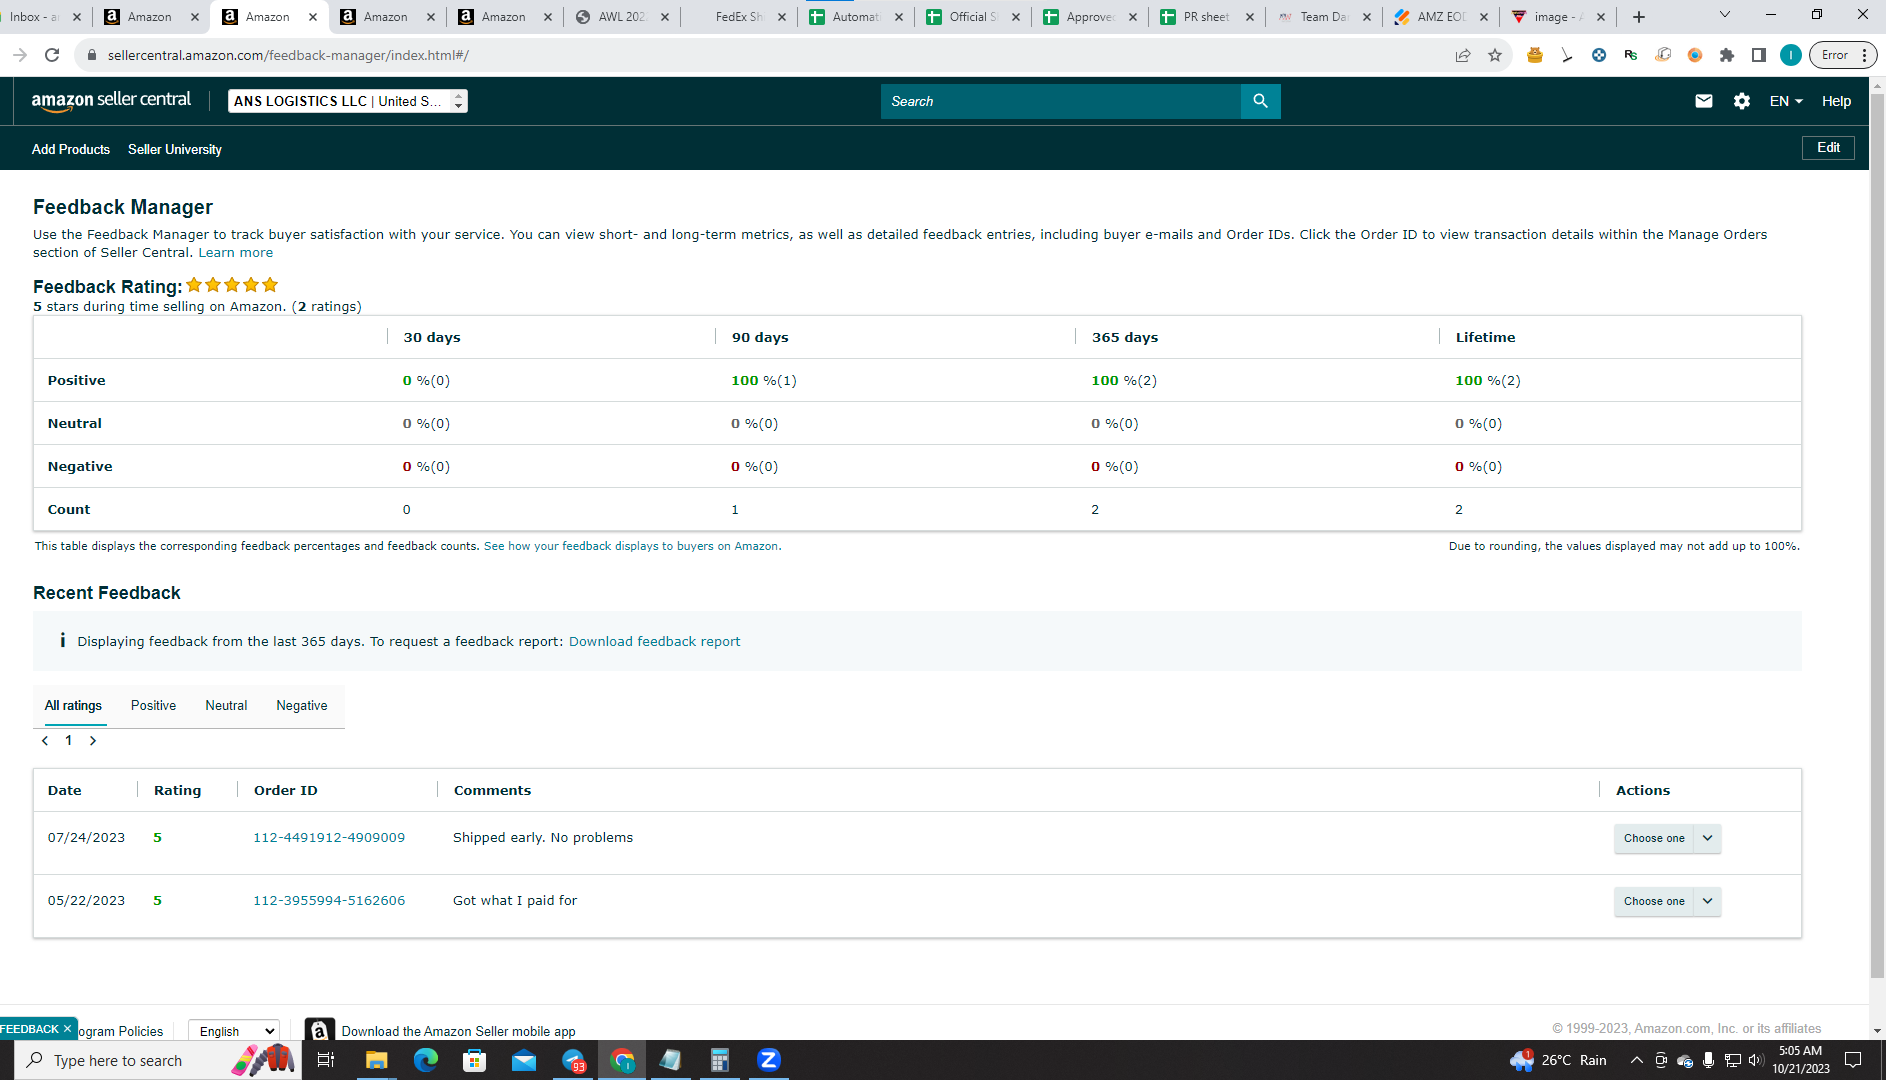
Task: Open the Seller Central messages envelope
Action: coord(1704,101)
